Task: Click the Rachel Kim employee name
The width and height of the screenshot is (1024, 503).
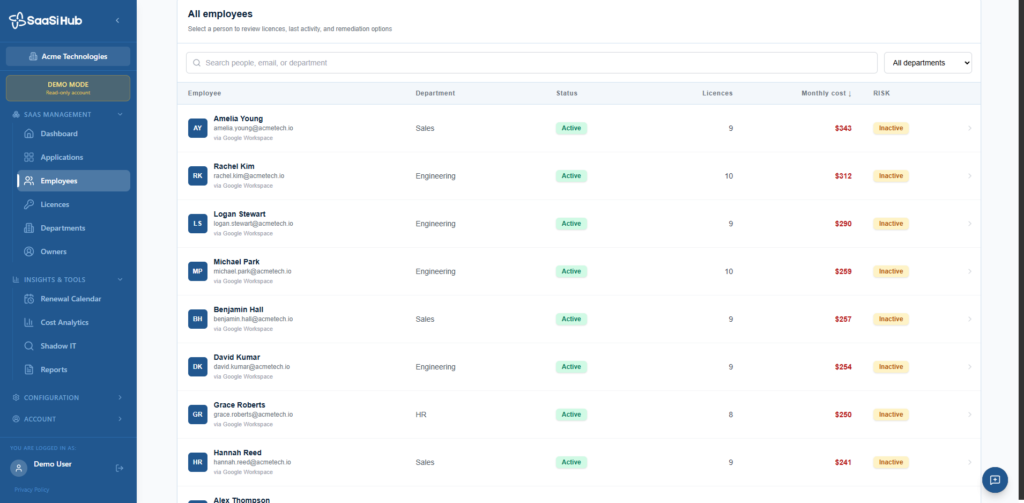Action: tap(234, 167)
